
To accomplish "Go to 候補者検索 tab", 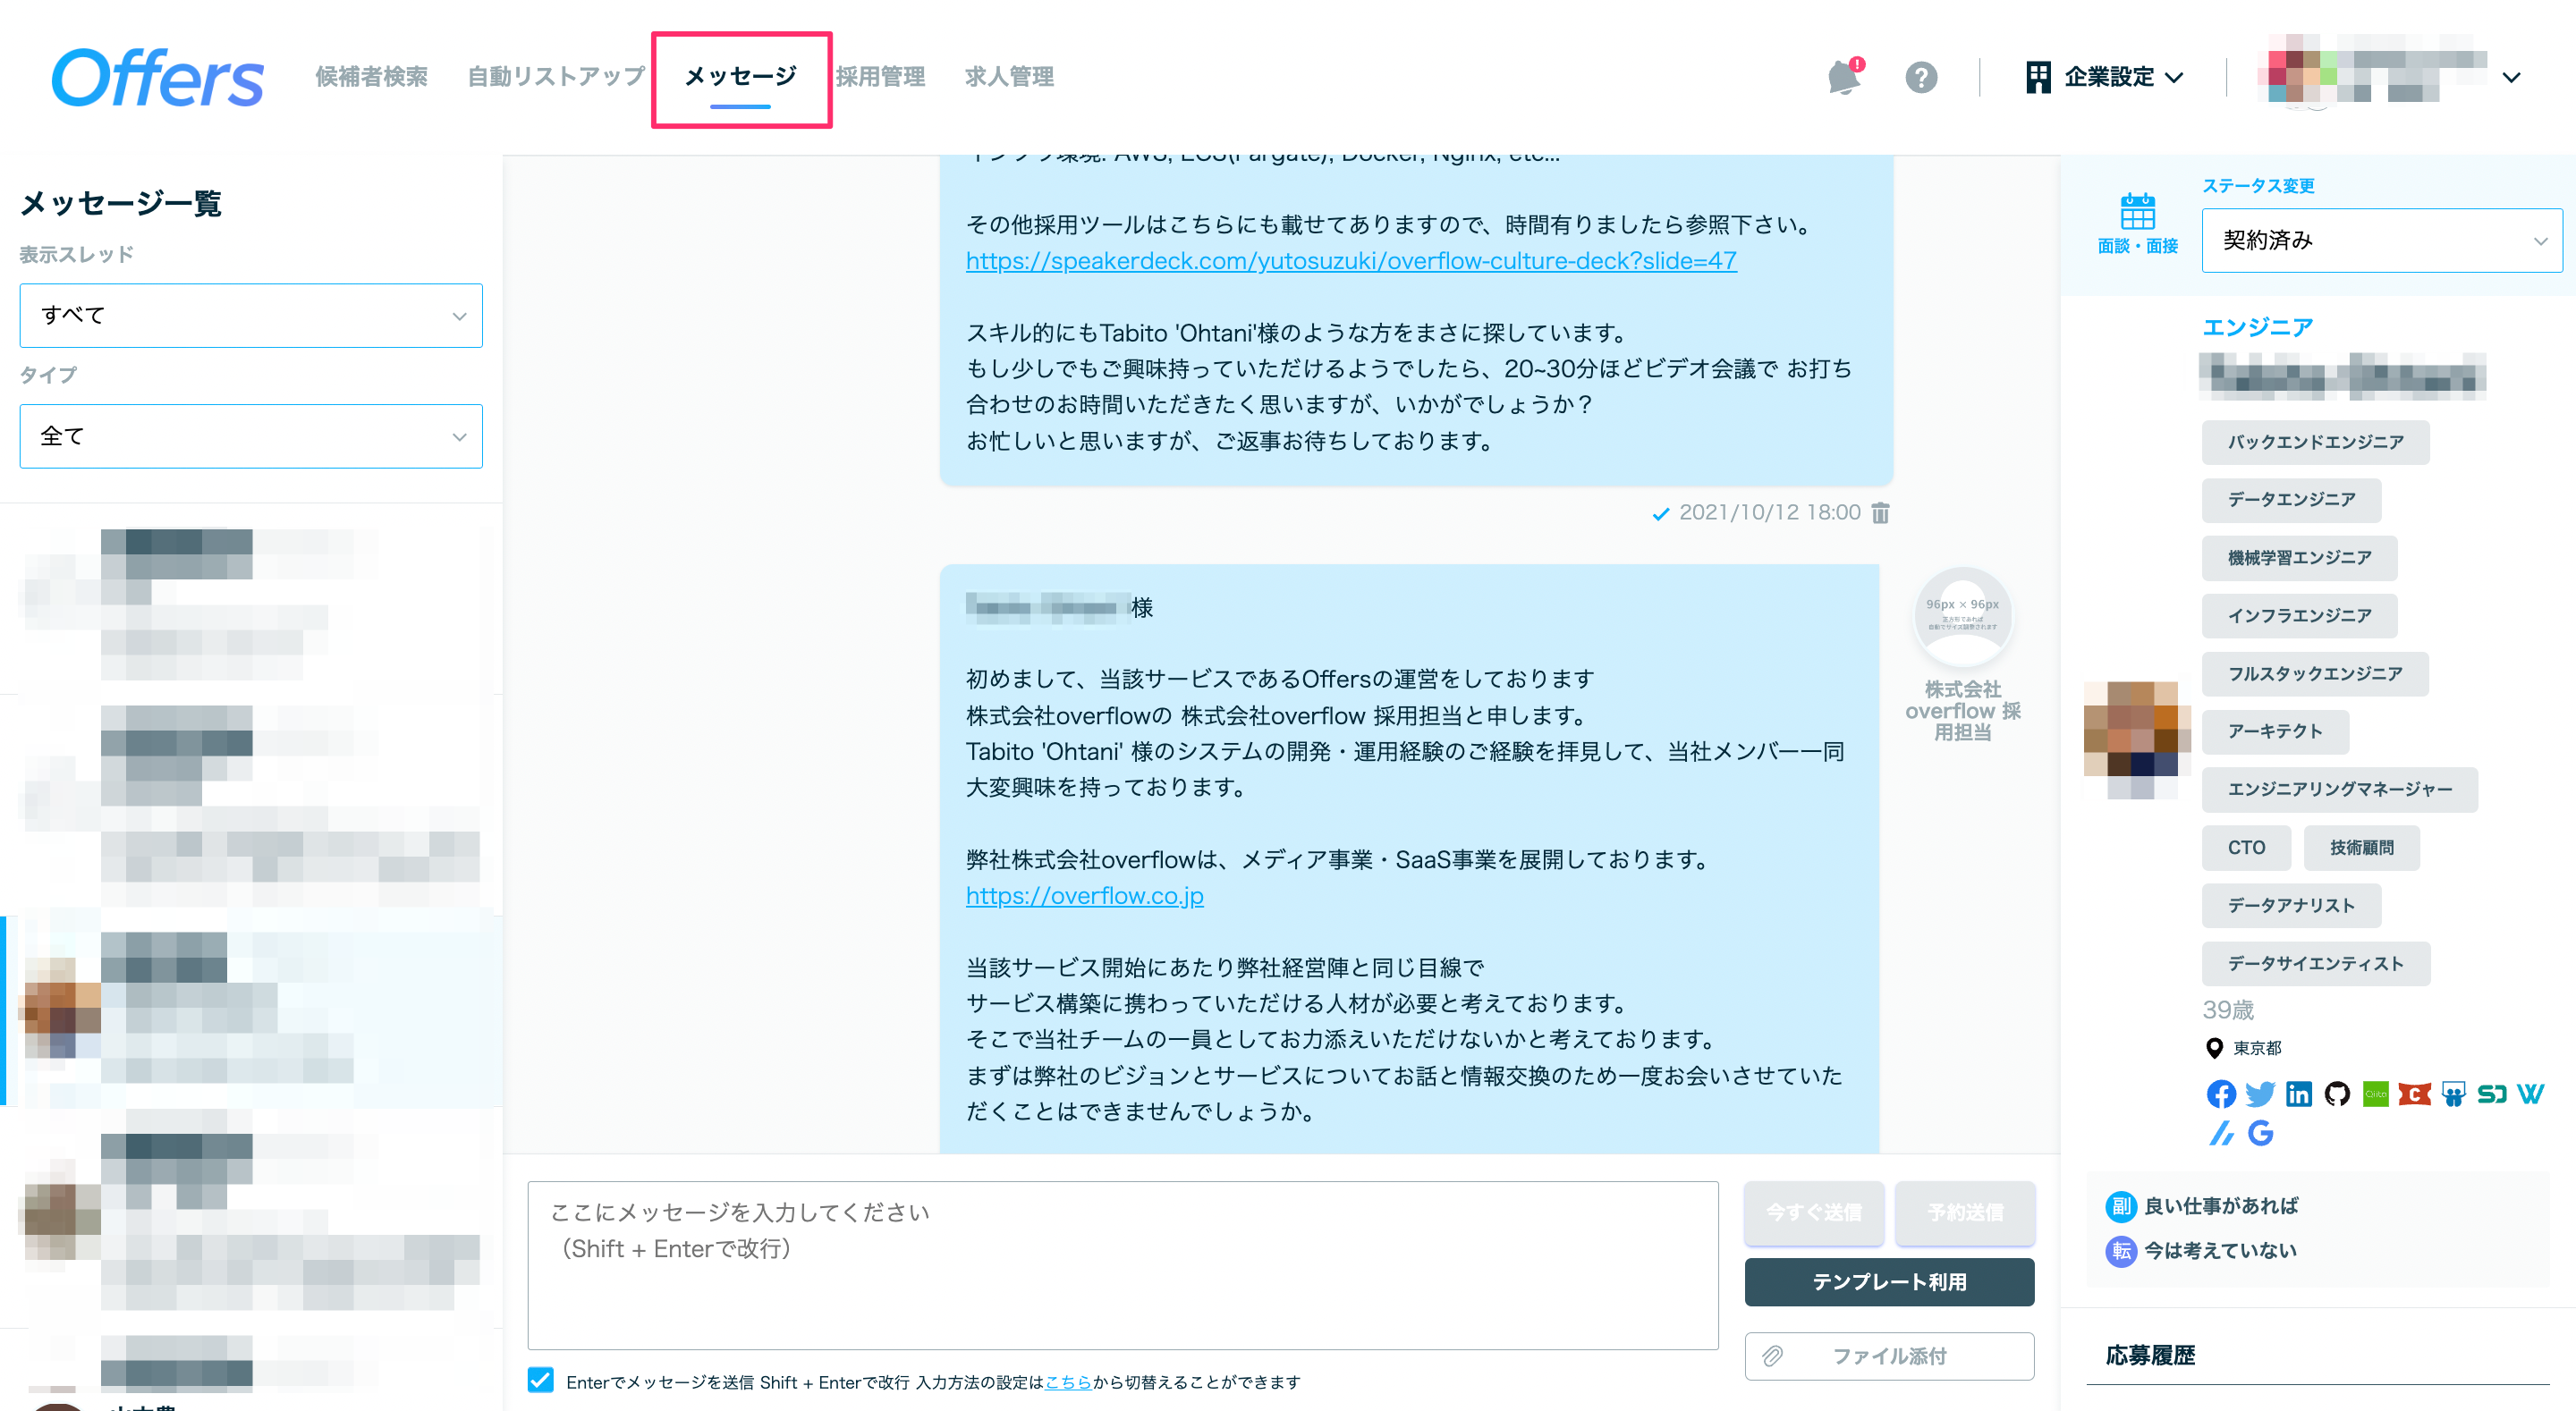I will 371,77.
